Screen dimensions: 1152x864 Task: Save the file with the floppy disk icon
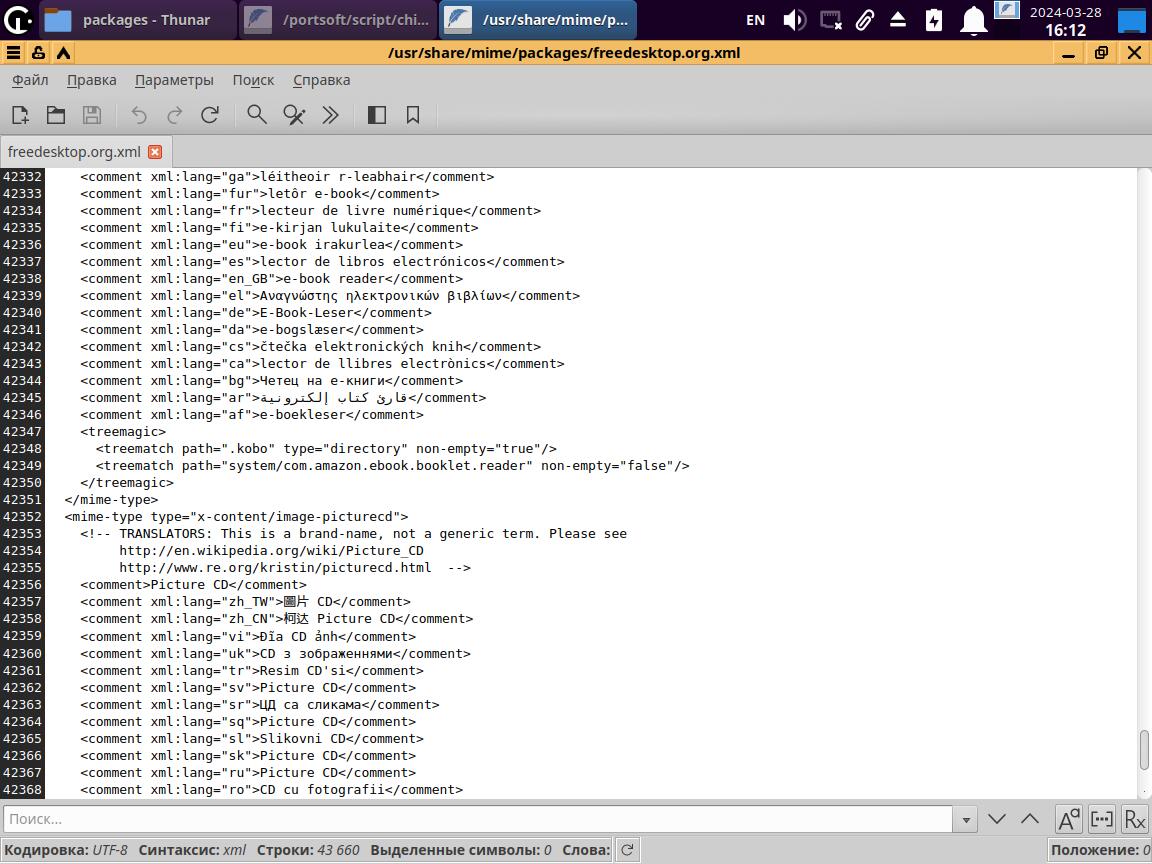pos(92,115)
